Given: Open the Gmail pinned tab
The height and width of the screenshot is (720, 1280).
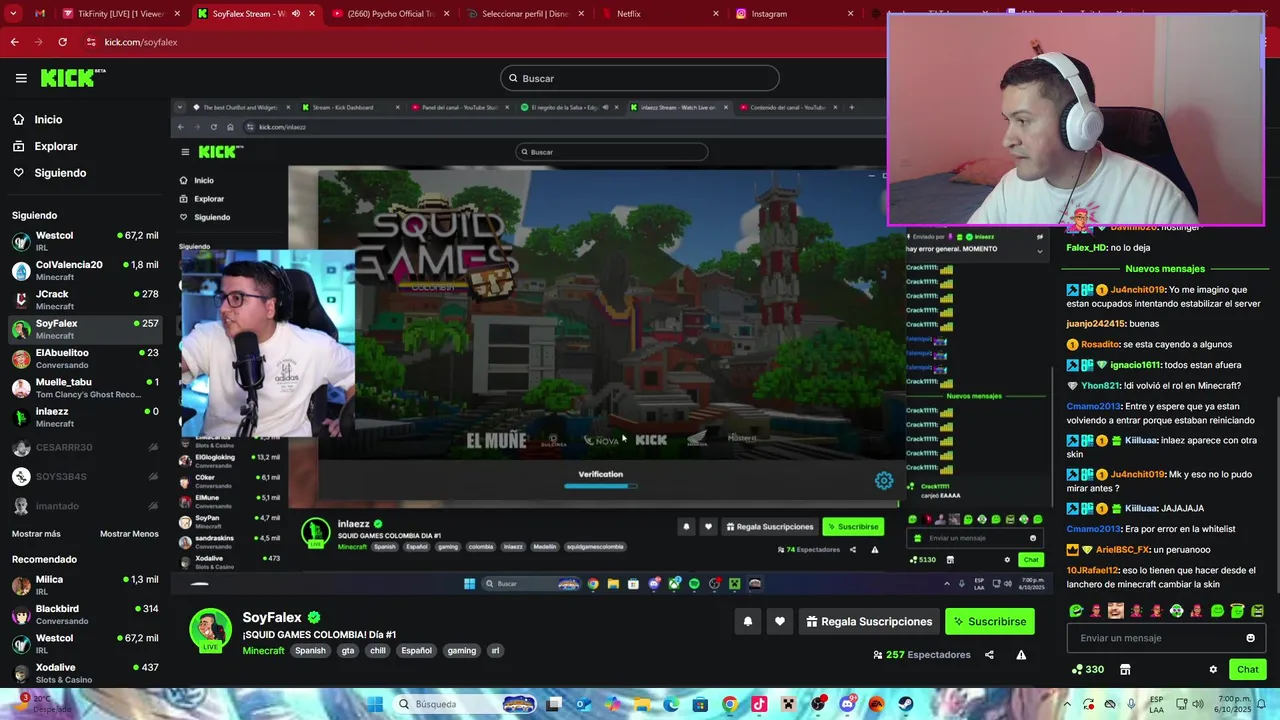Looking at the screenshot, I should pyautogui.click(x=40, y=14).
